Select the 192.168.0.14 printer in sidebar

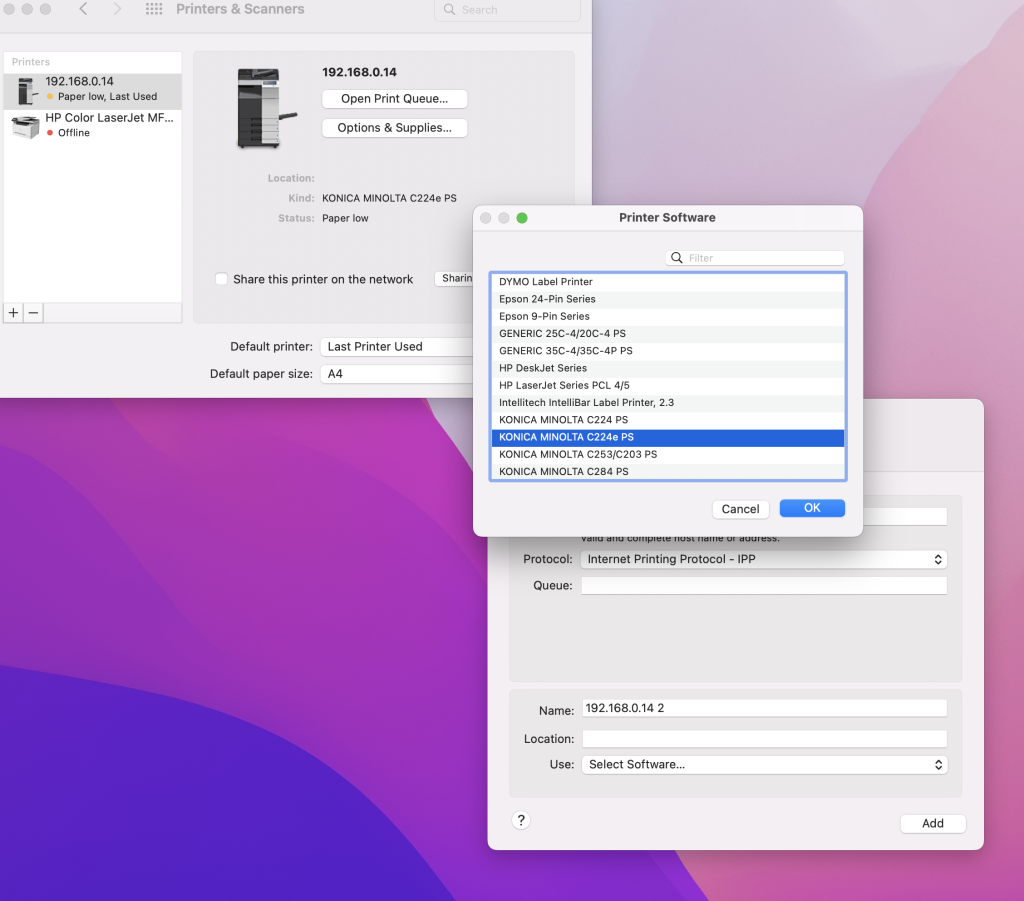tap(93, 90)
